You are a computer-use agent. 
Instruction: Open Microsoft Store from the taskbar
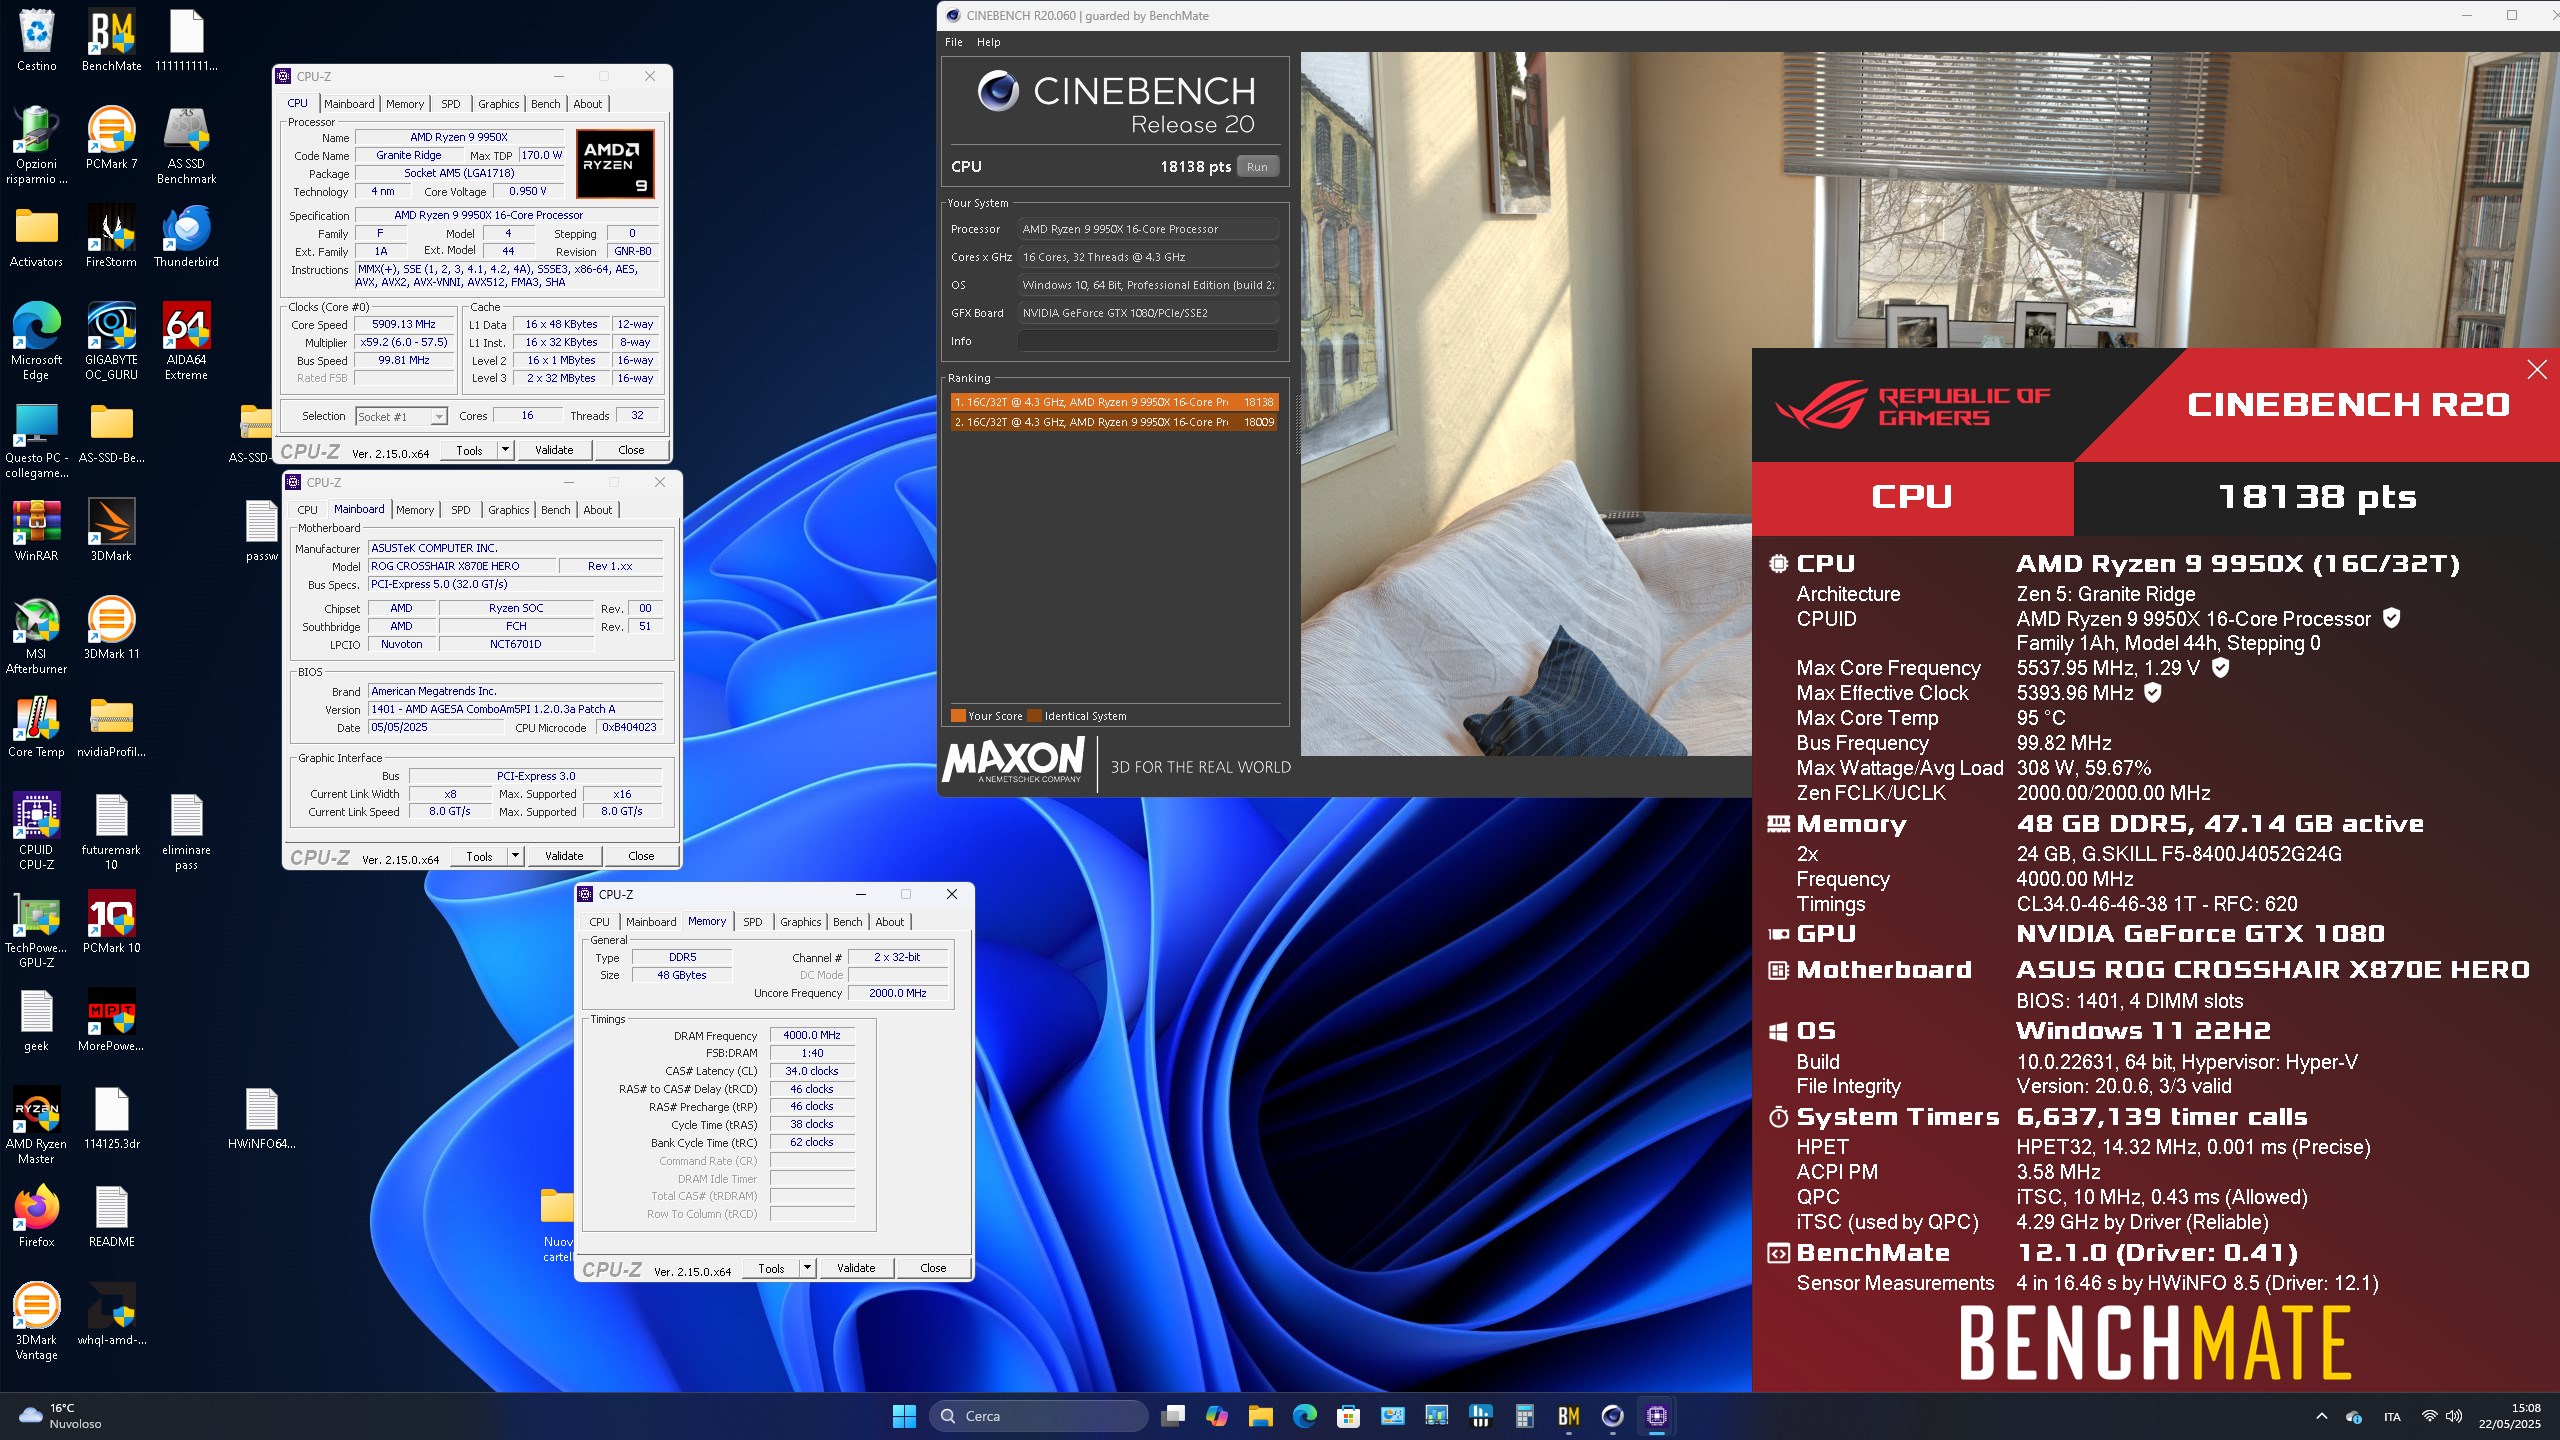click(1348, 1416)
